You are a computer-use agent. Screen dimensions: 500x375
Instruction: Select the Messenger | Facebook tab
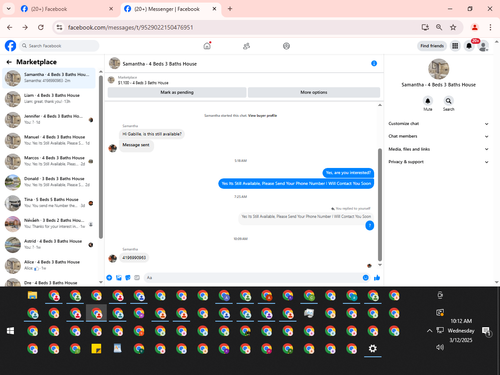[x=170, y=9]
